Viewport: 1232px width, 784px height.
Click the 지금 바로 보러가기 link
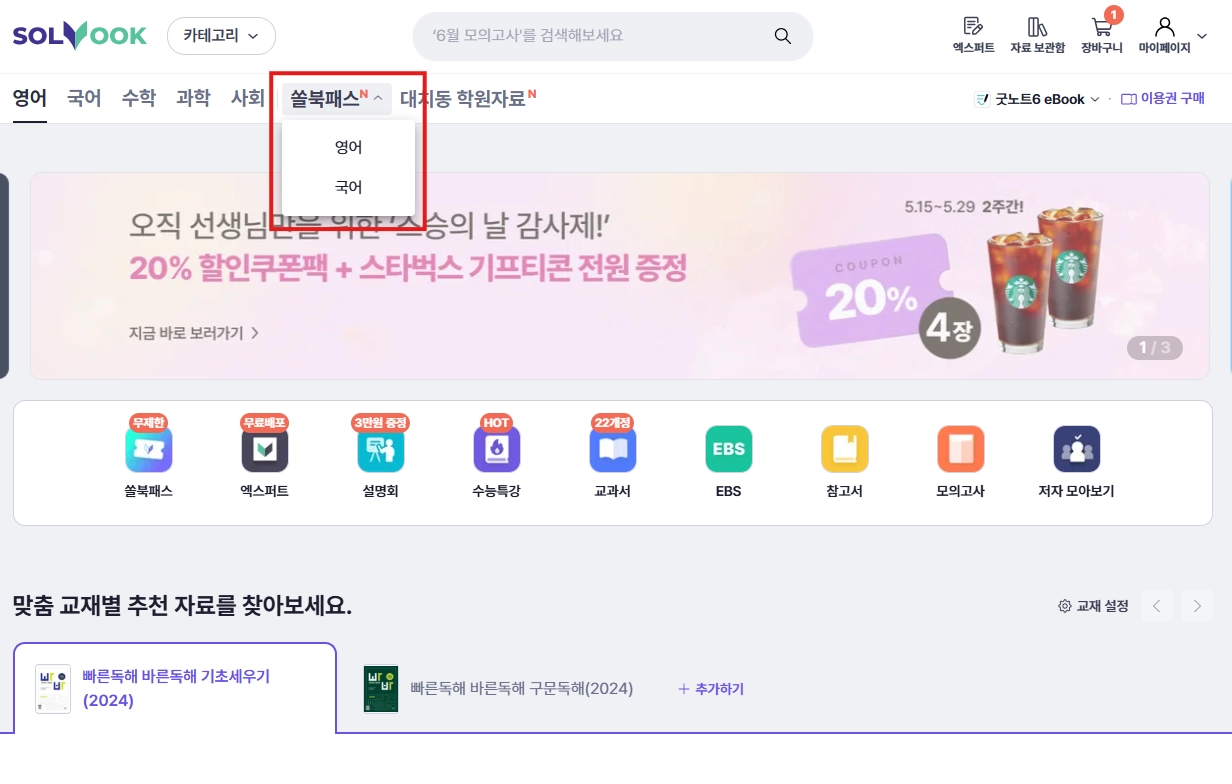pos(194,333)
